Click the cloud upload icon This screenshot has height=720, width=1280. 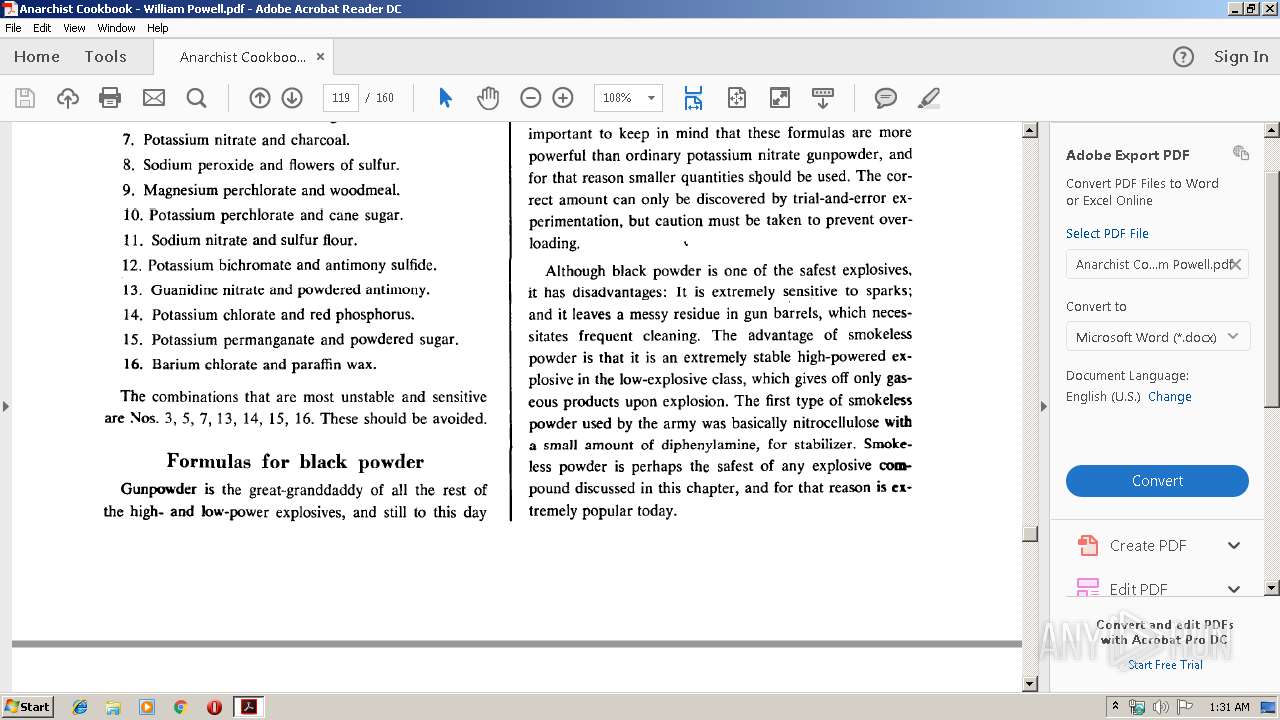68,98
